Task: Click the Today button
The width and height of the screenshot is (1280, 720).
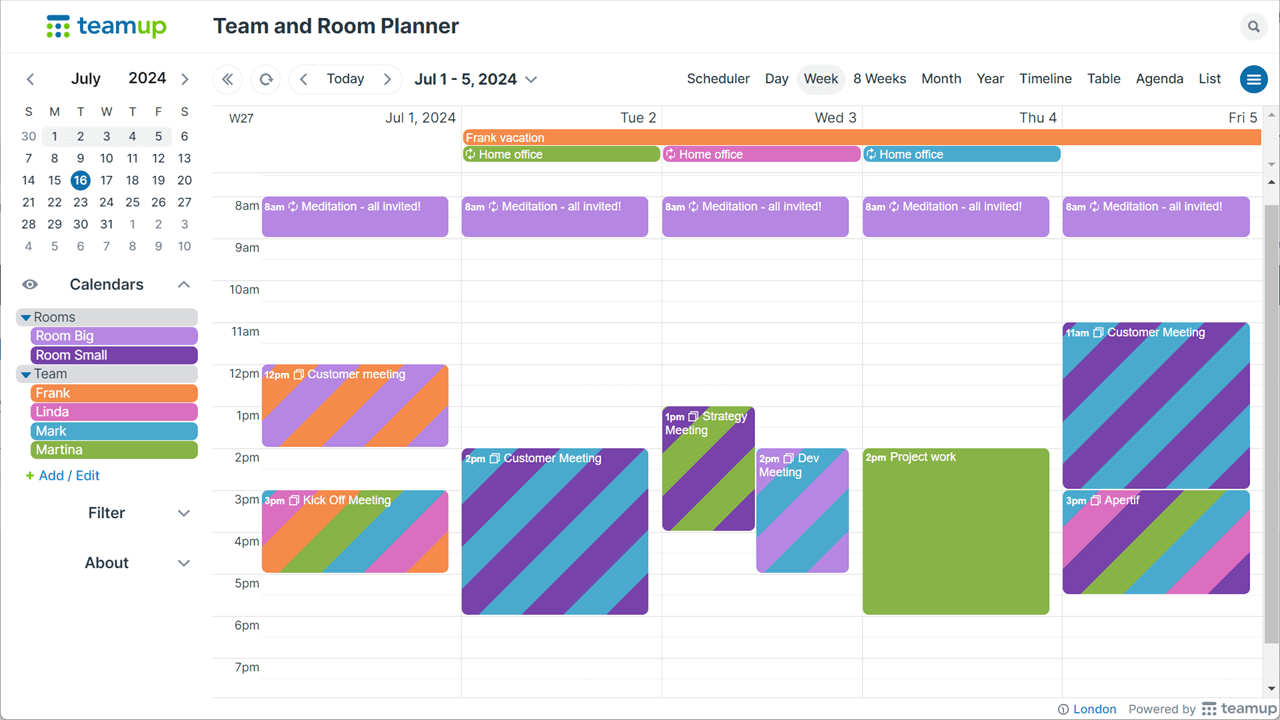Action: tap(346, 79)
